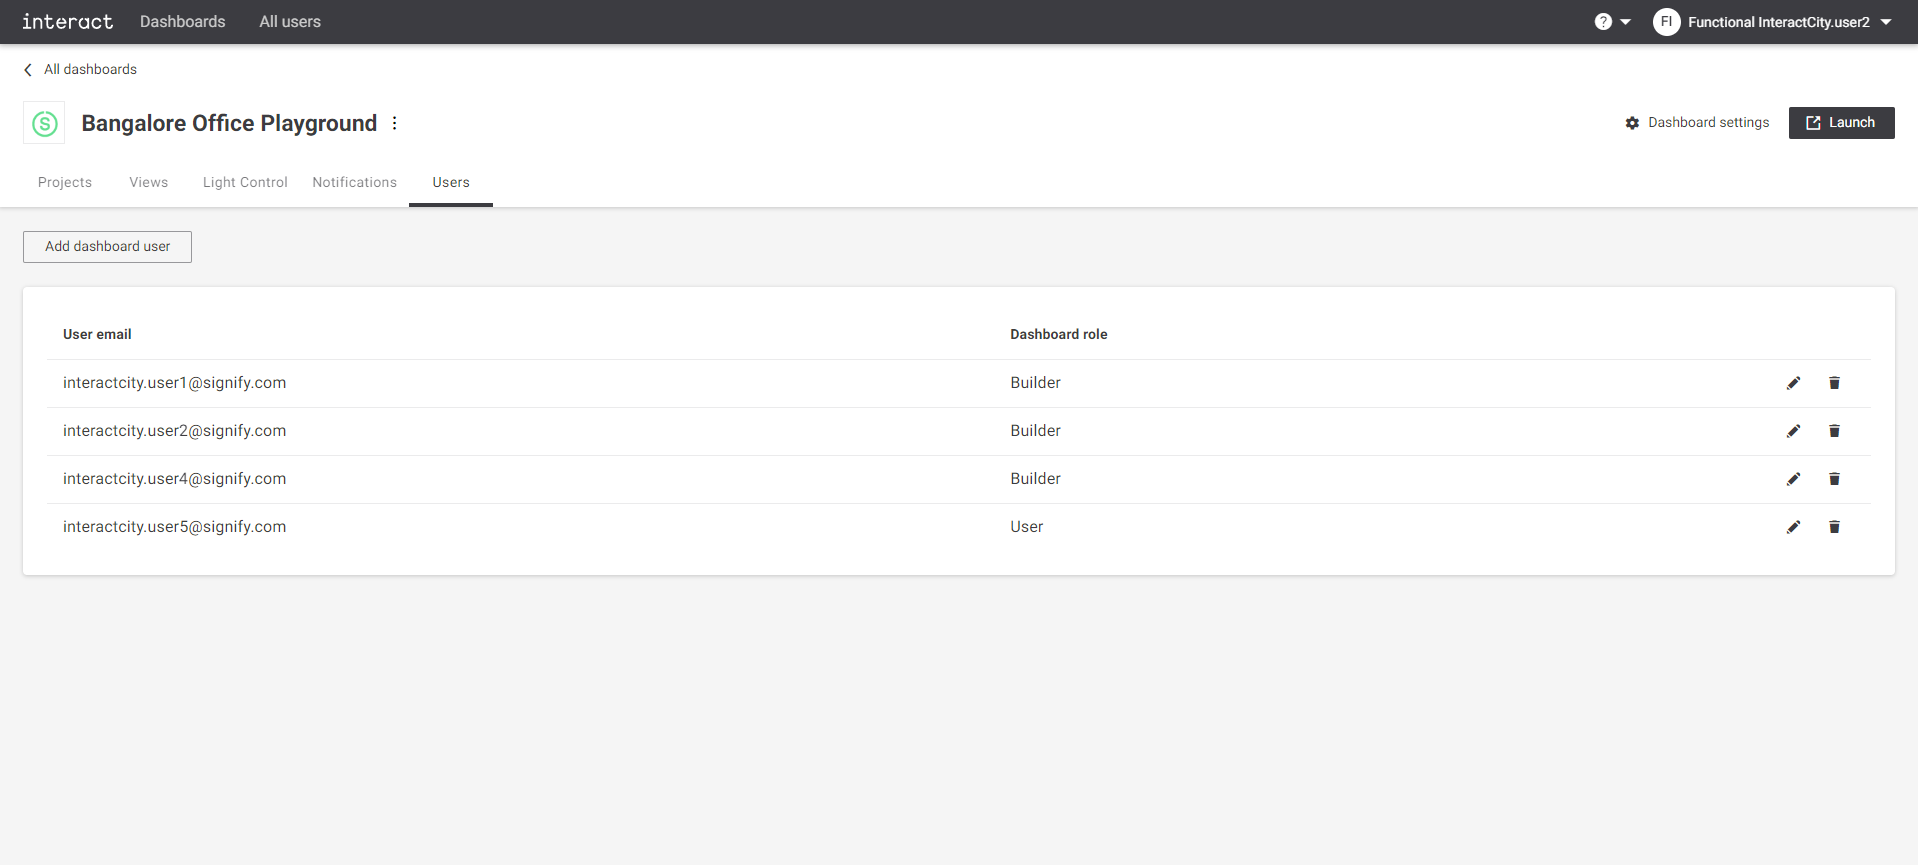Image resolution: width=1918 pixels, height=865 pixels.
Task: Expand Functional InteractCity.user2 account dropdown
Action: (x=1886, y=22)
